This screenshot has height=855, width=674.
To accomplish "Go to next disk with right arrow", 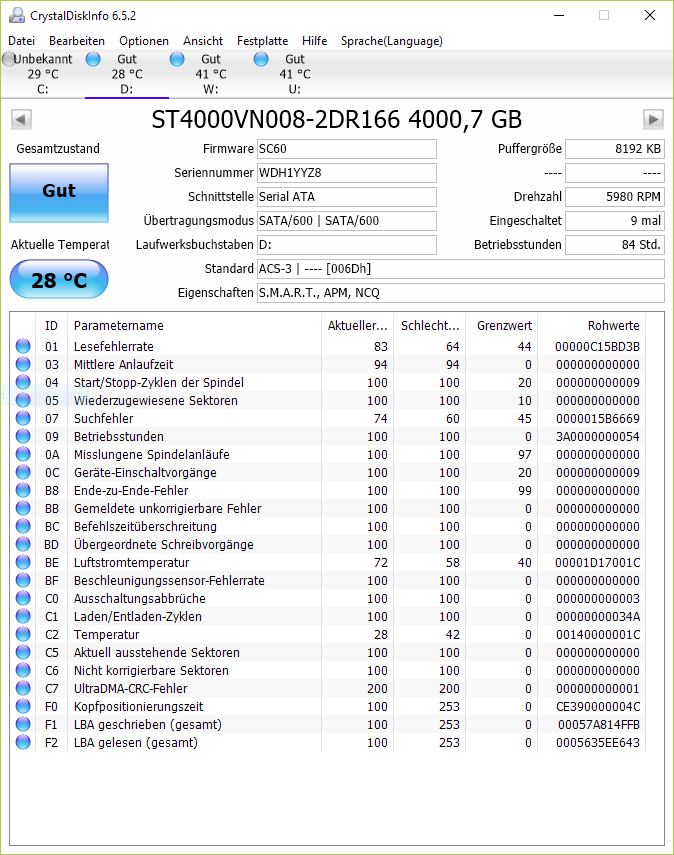I will point(653,119).
